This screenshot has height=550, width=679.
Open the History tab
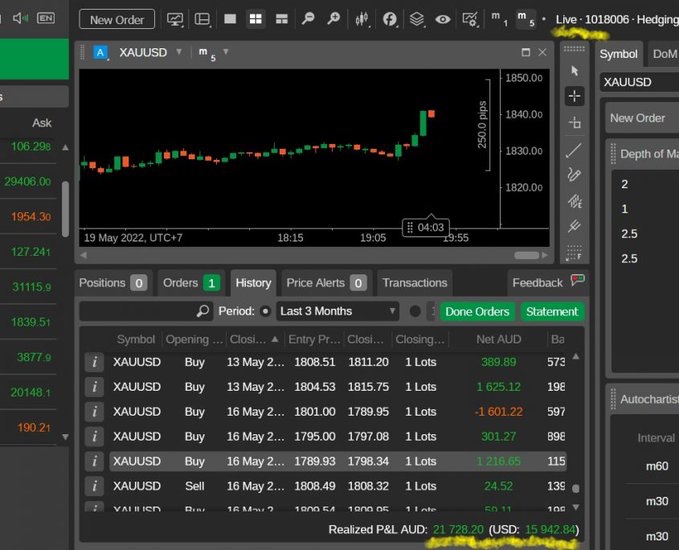pos(253,283)
